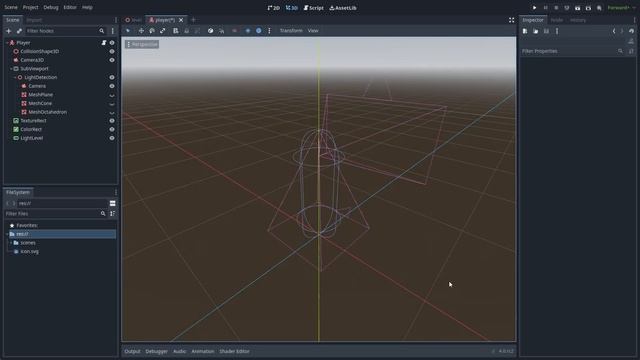Image resolution: width=640 pixels, height=360 pixels.
Task: Add a new scene tab with plus
Action: point(193,20)
